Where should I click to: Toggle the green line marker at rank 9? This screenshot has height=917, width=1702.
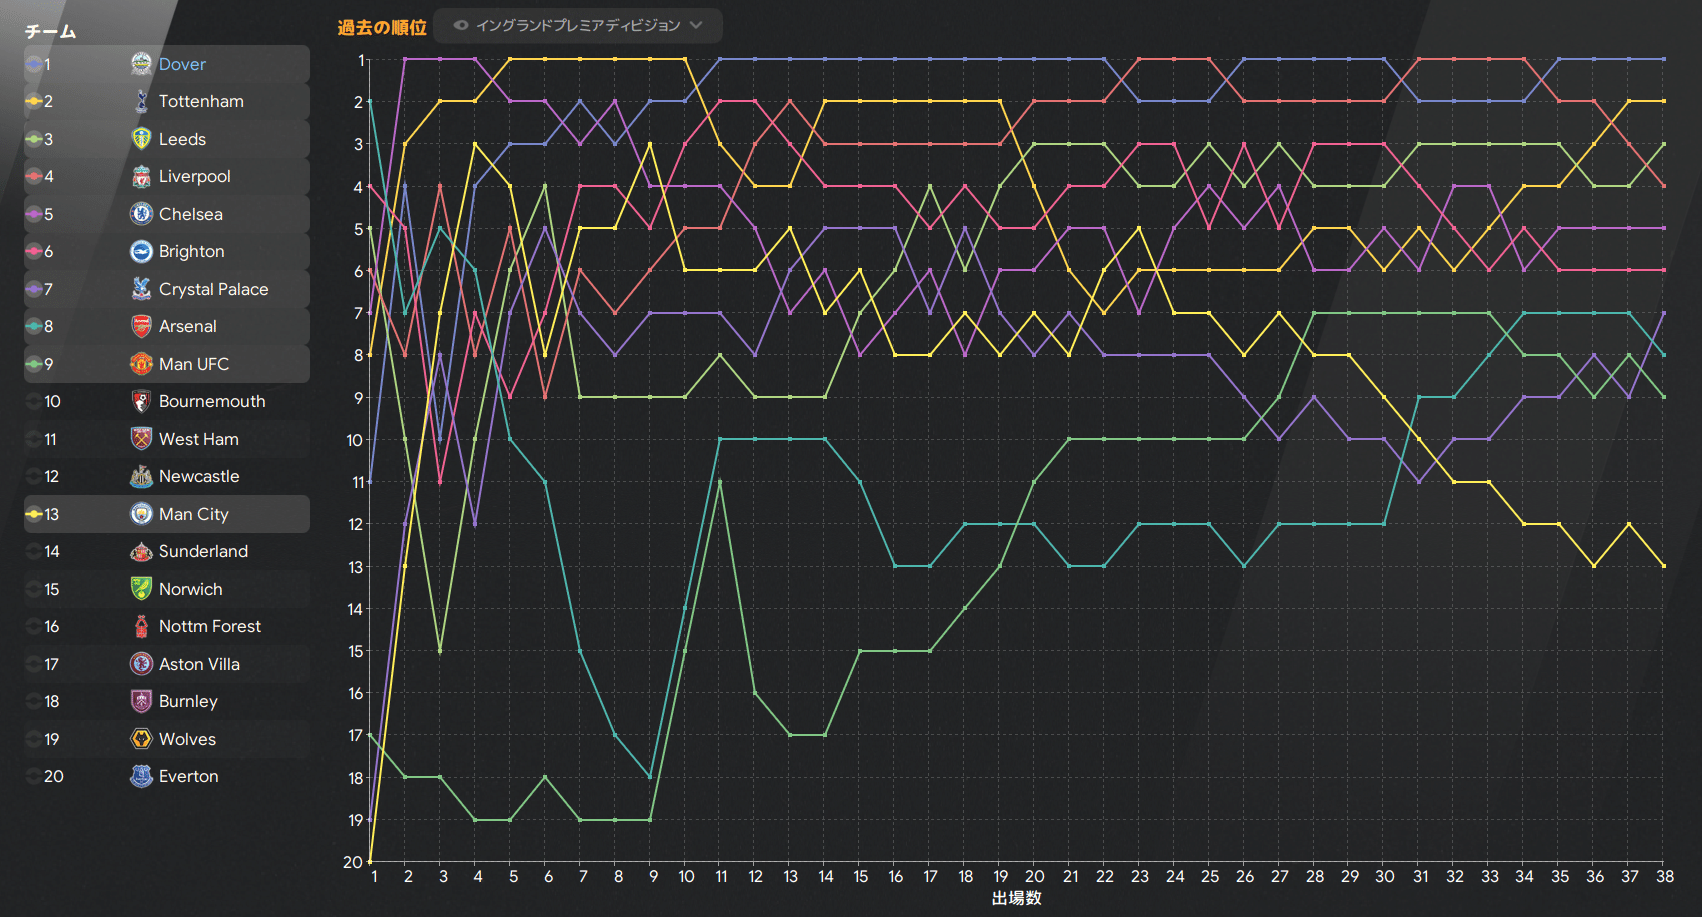click(34, 364)
